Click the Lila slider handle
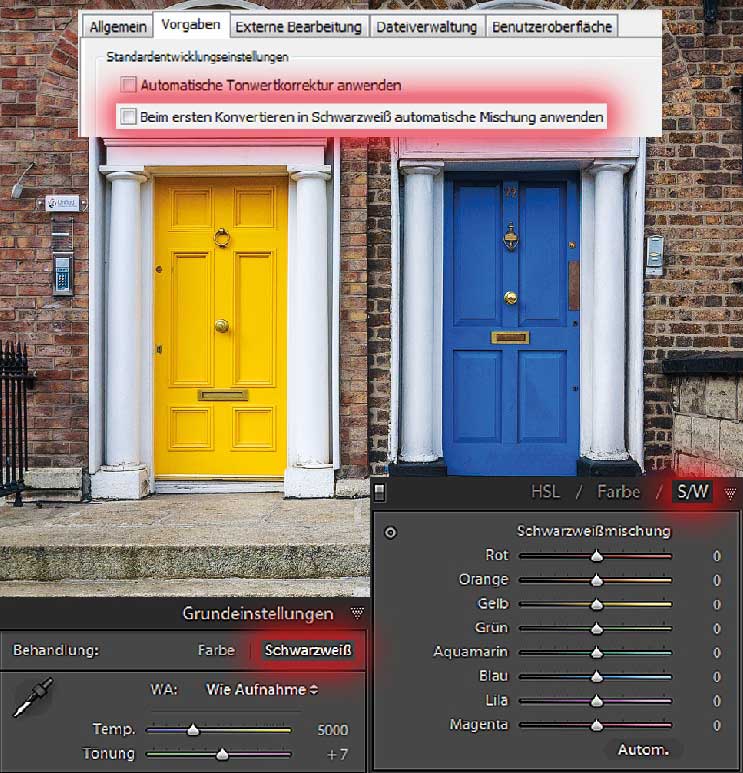 [x=597, y=701]
